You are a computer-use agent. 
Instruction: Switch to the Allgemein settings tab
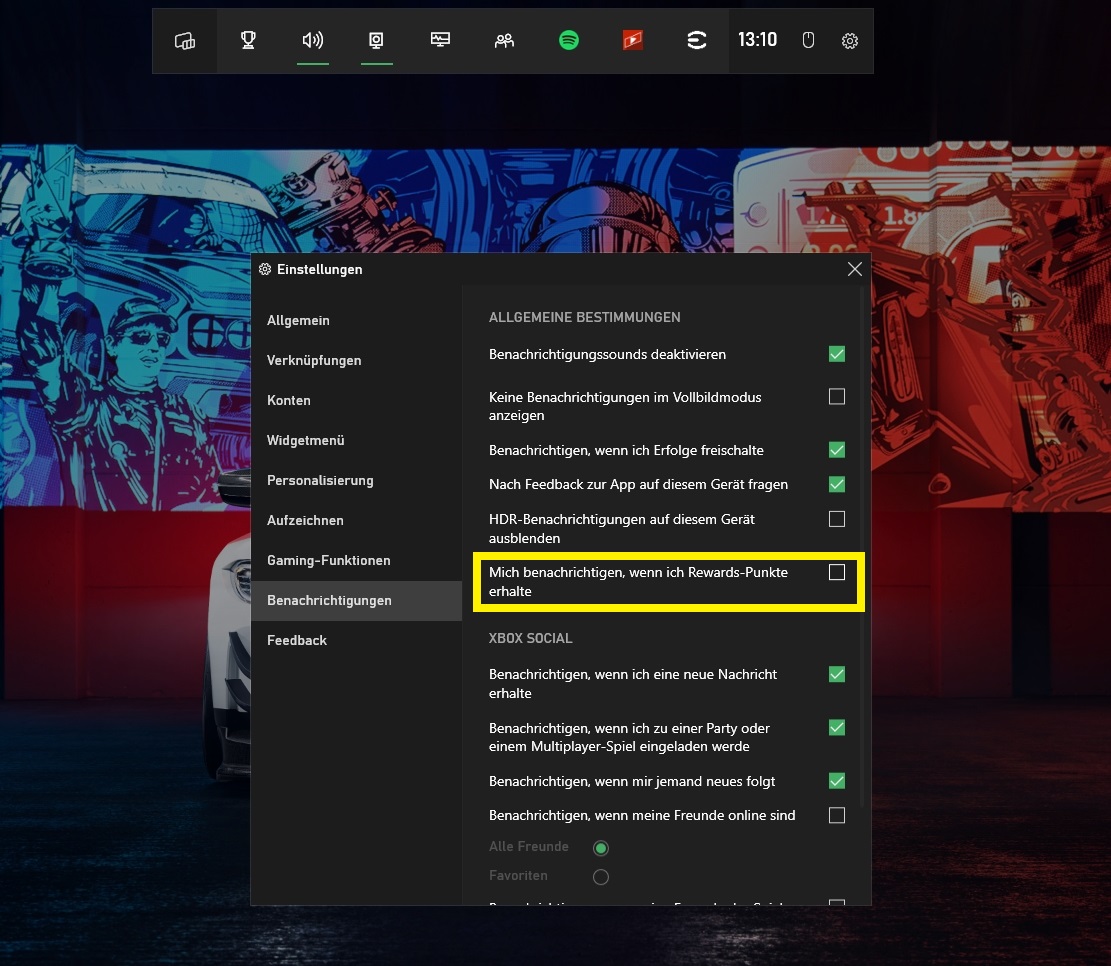tap(298, 320)
